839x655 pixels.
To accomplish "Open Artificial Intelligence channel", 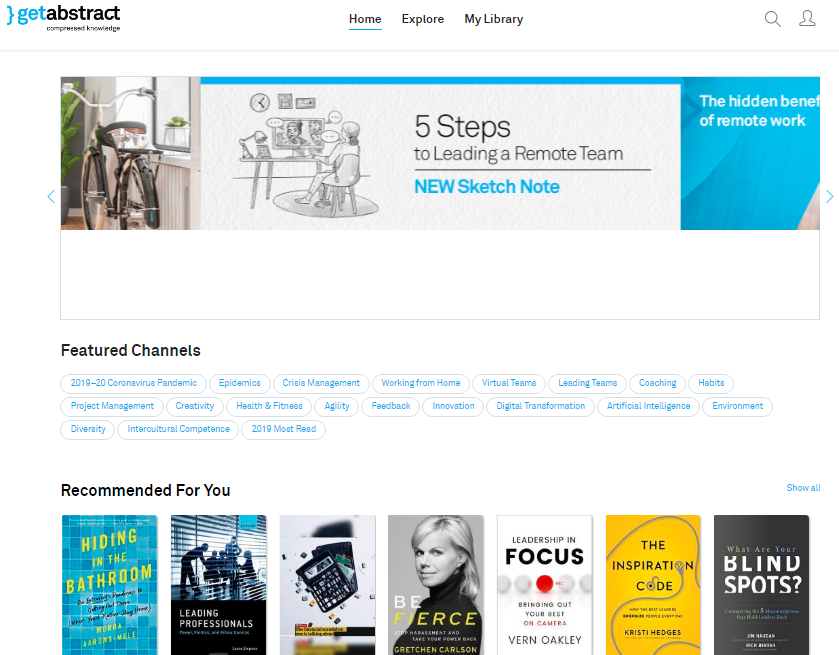I will pos(649,406).
